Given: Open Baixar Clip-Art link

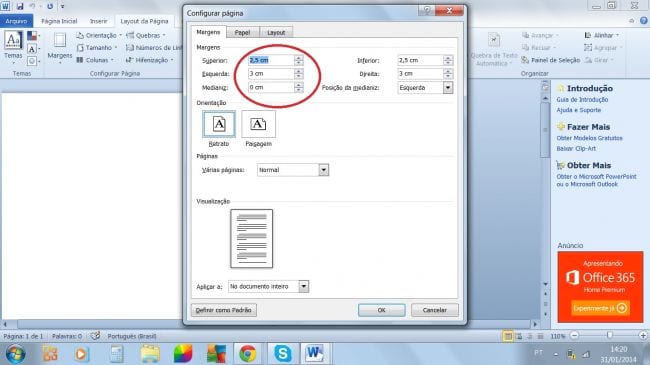Looking at the screenshot, I should click(x=576, y=148).
